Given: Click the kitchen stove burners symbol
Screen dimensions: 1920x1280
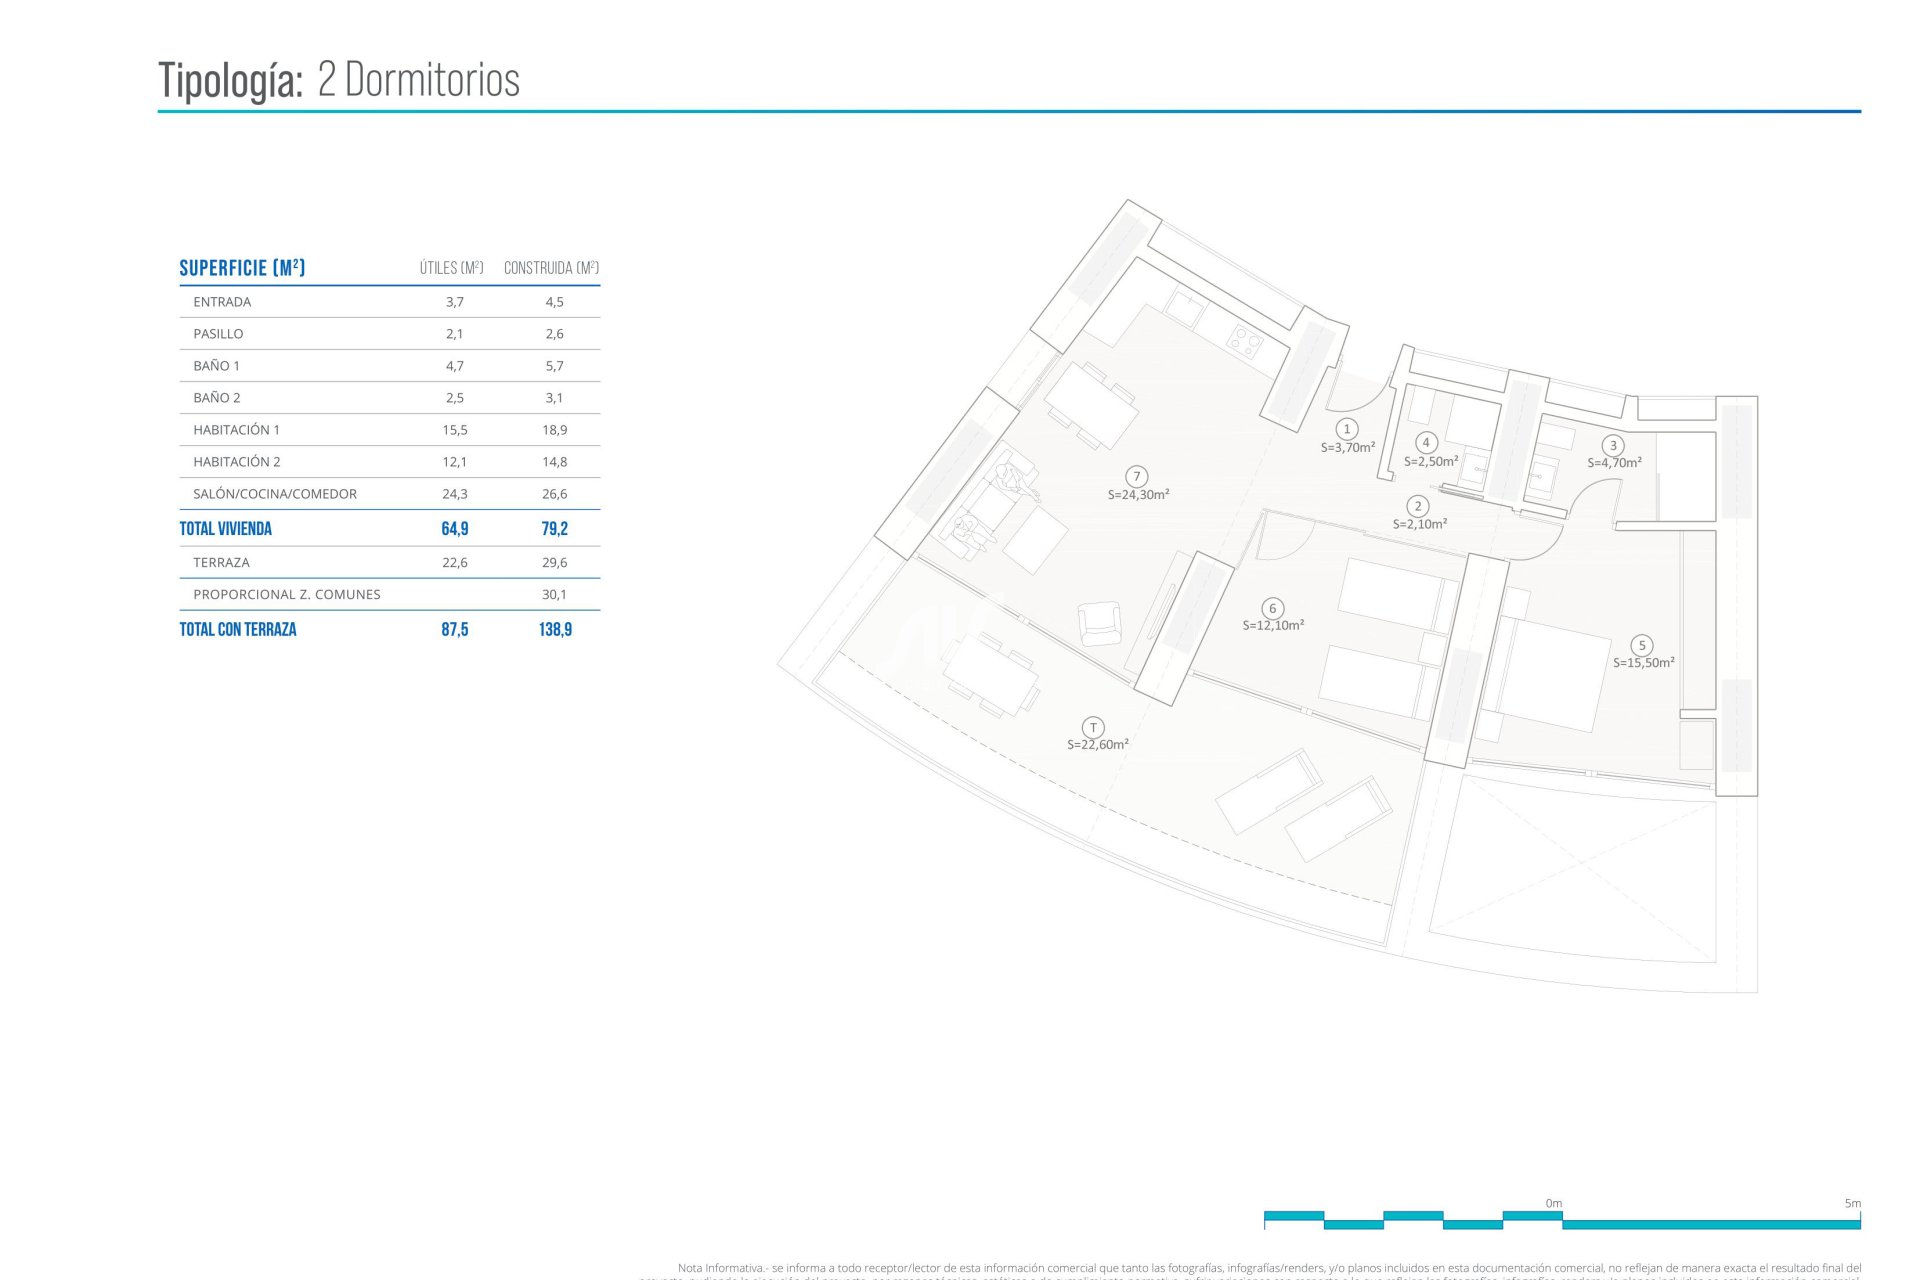Looking at the screenshot, I should (x=1245, y=341).
